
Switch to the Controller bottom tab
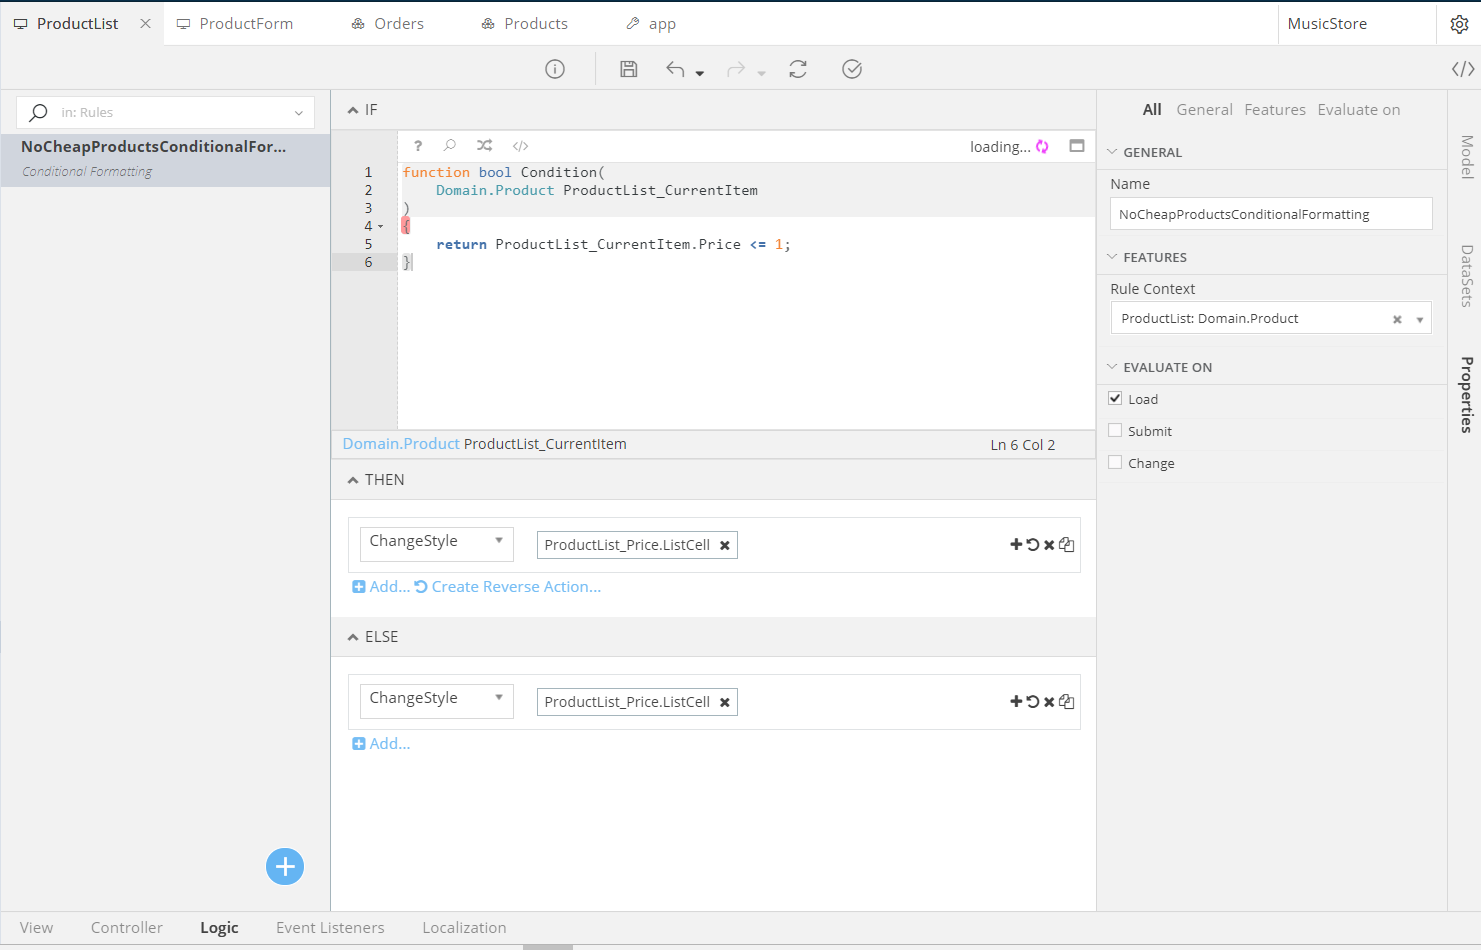click(126, 928)
